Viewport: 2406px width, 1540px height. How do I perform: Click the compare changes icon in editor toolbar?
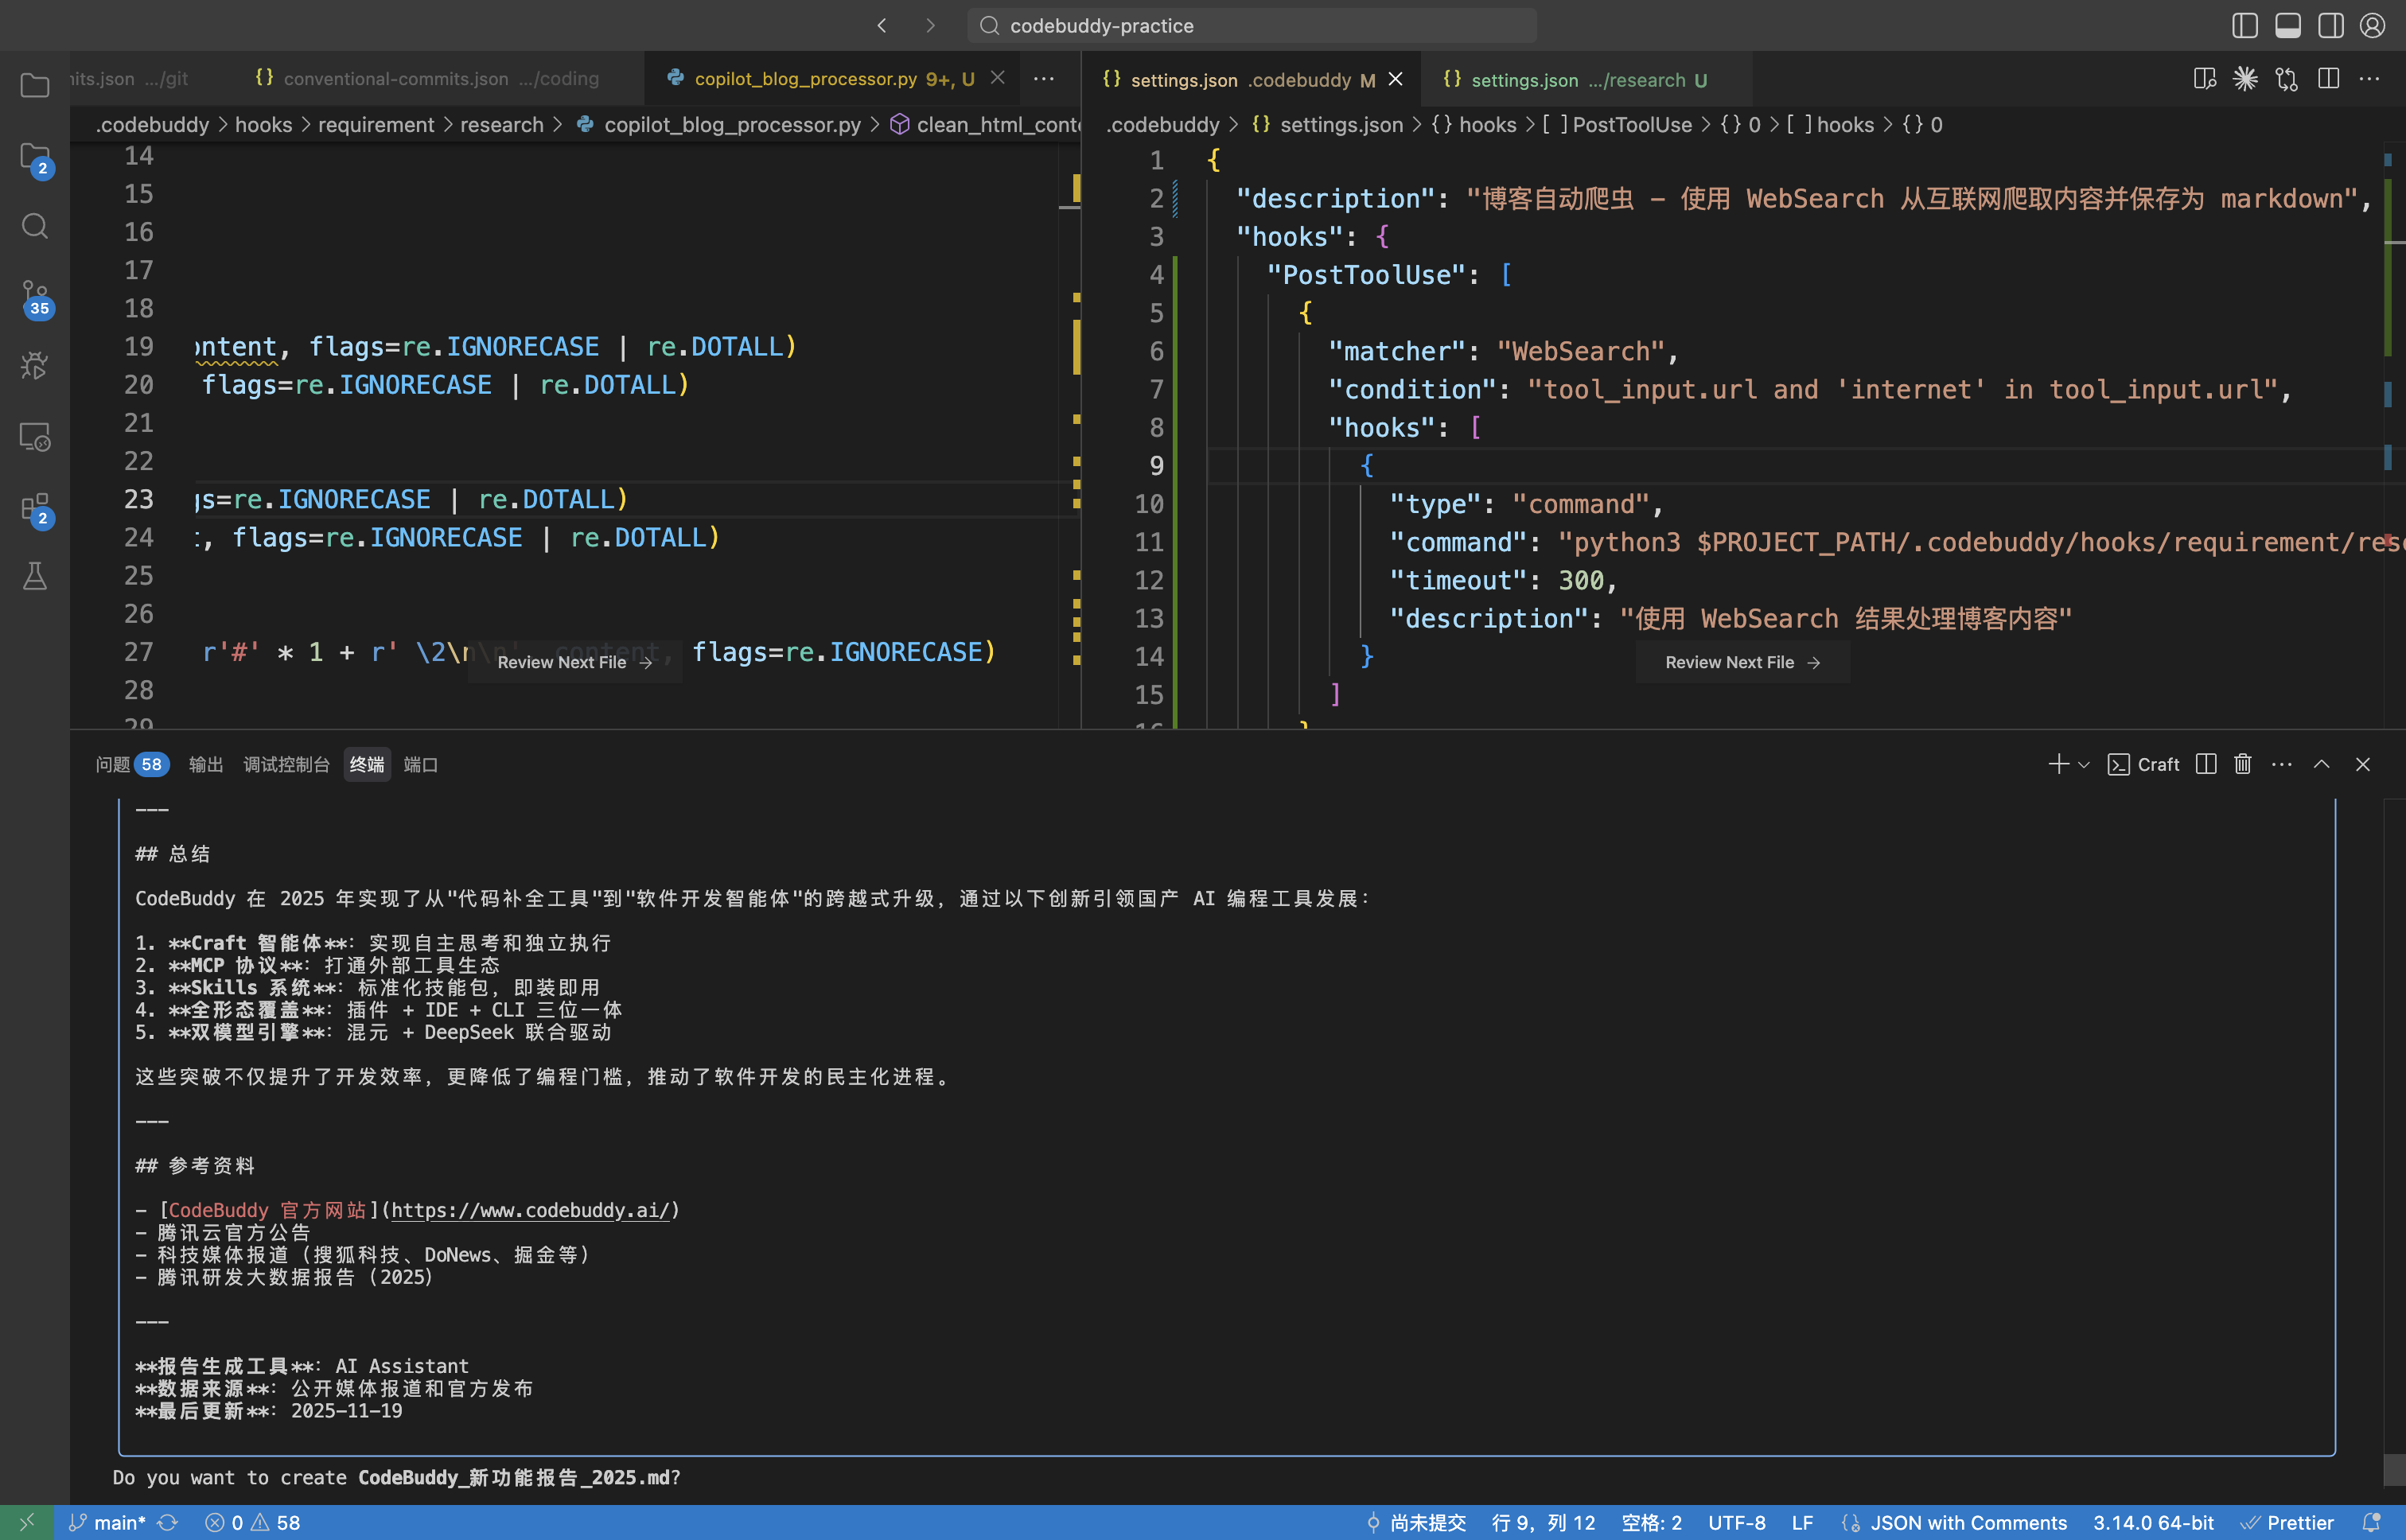pos(2287,79)
